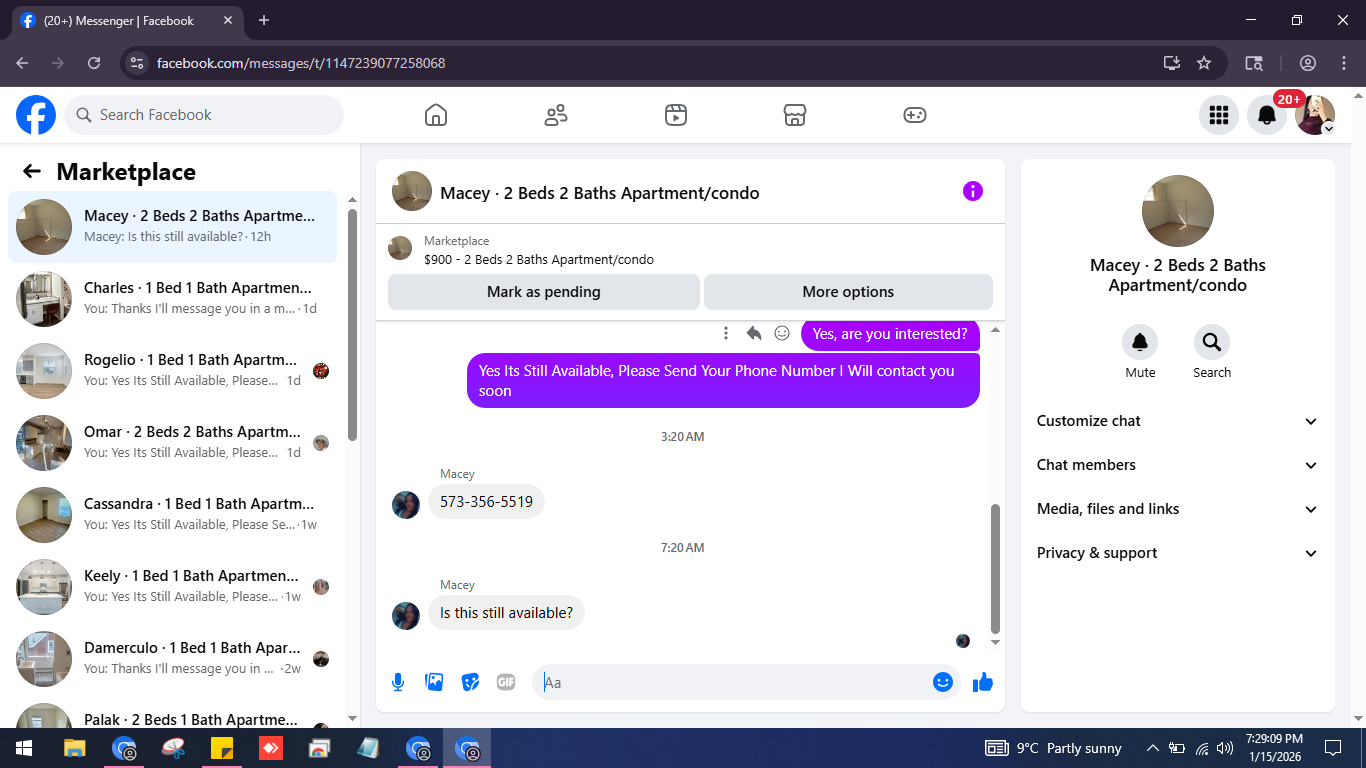
Task: Open the Facebook menu grid icon
Action: click(x=1218, y=115)
